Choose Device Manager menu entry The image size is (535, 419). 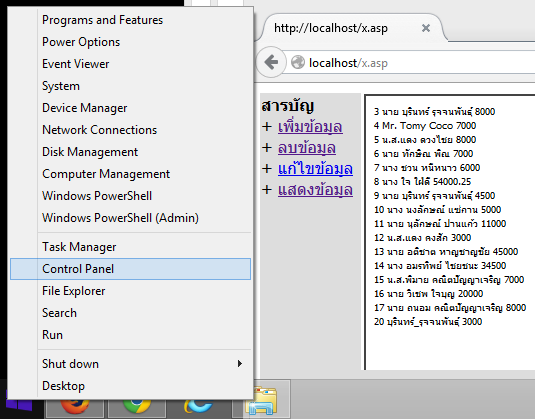click(130, 108)
